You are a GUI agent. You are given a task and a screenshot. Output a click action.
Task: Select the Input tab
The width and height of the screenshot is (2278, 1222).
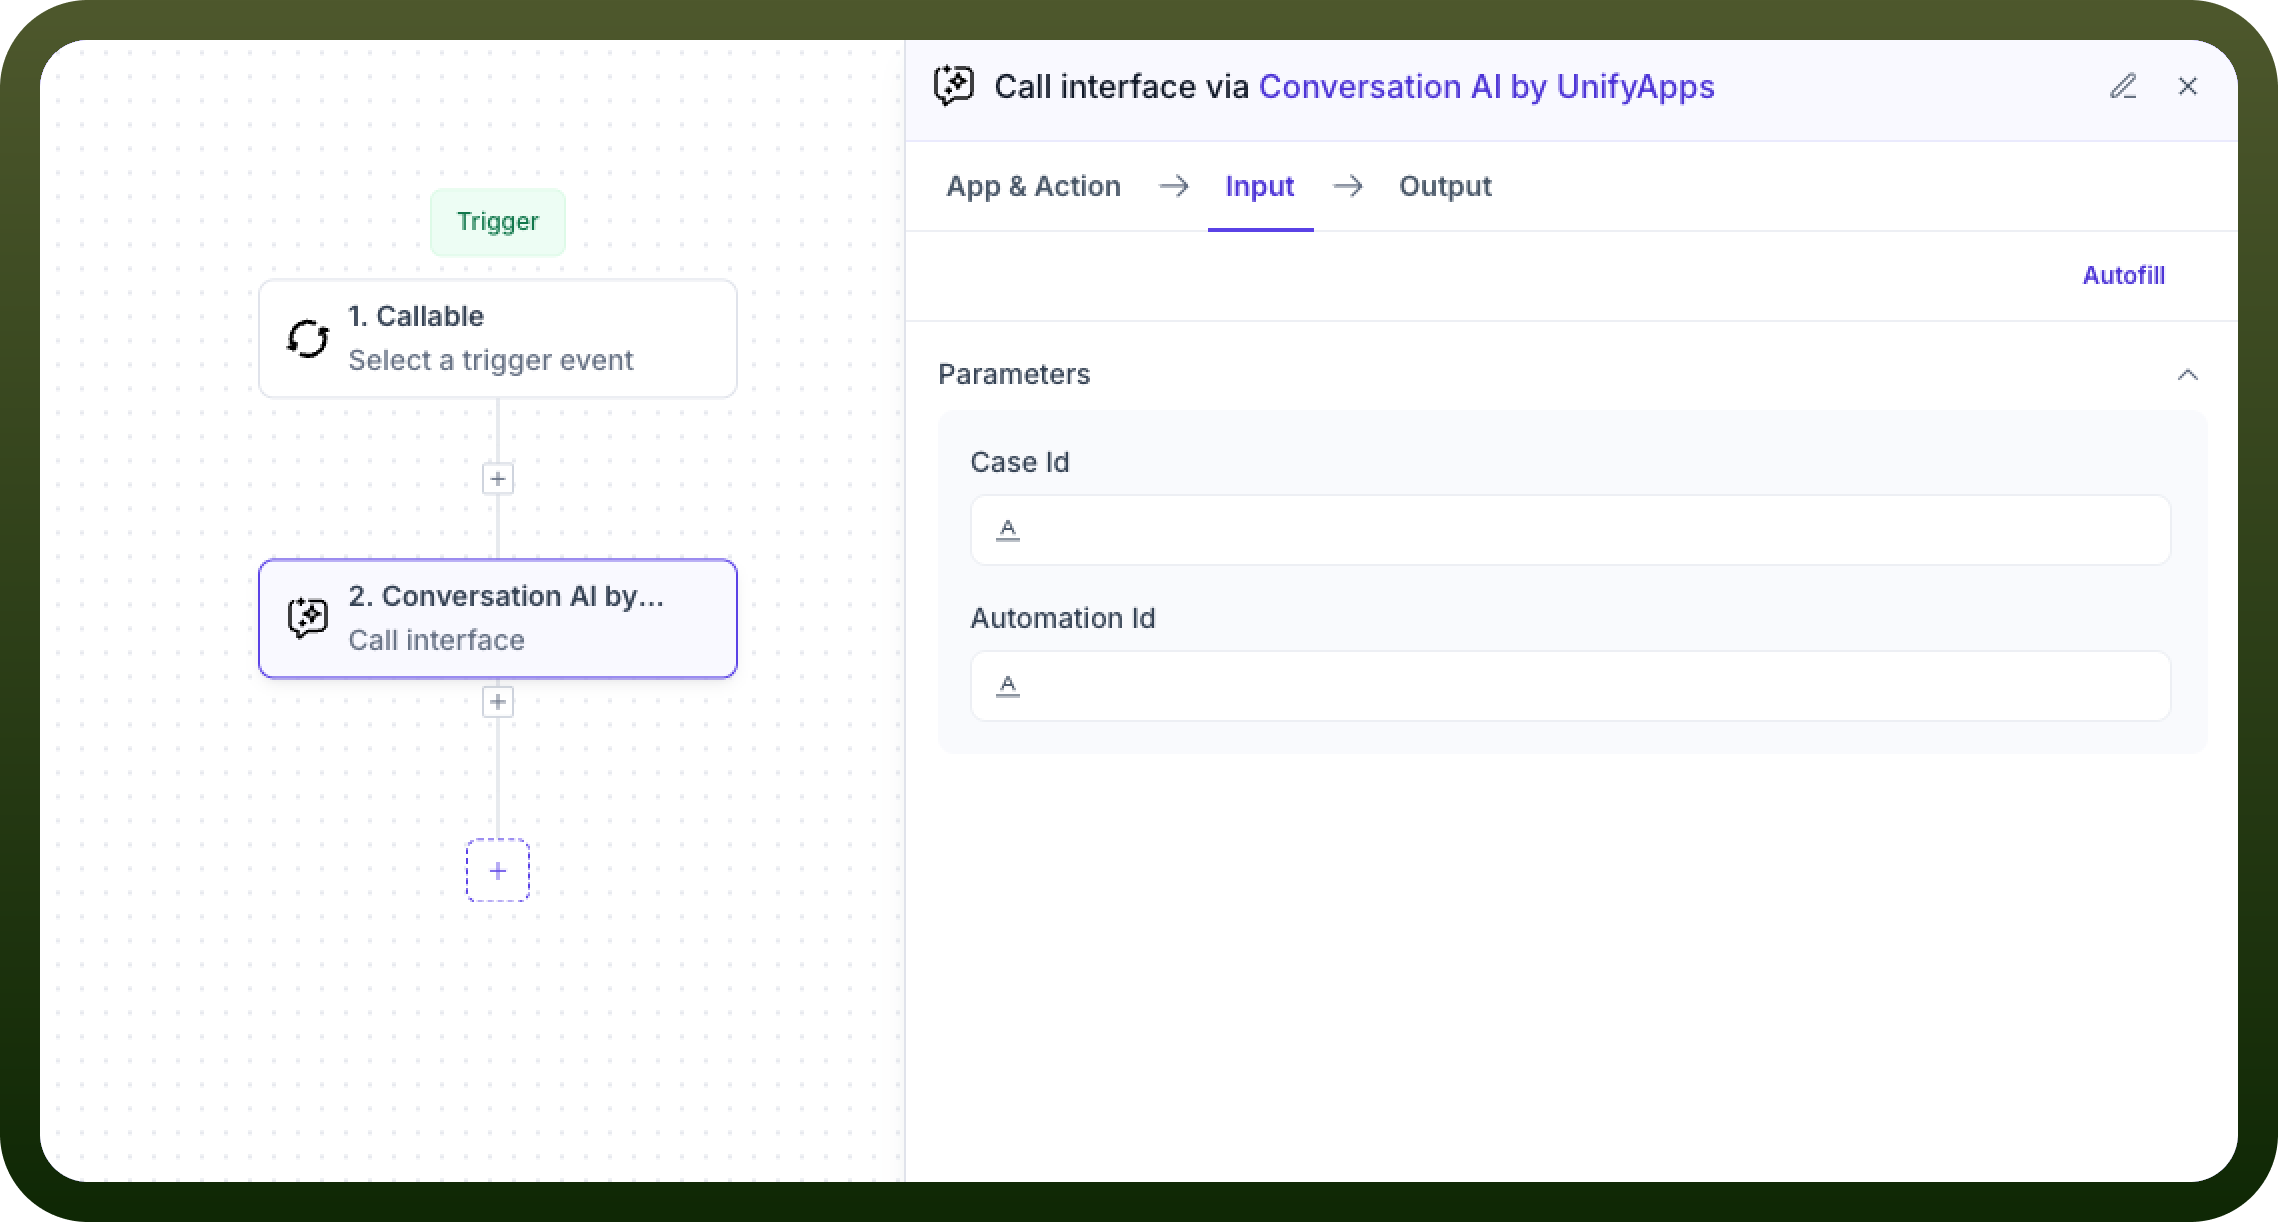[1260, 186]
